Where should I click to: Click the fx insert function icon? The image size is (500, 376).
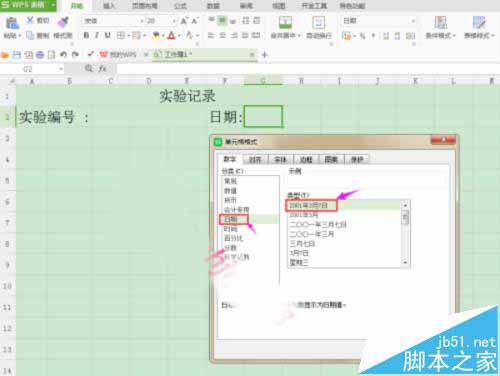pyautogui.click(x=102, y=69)
